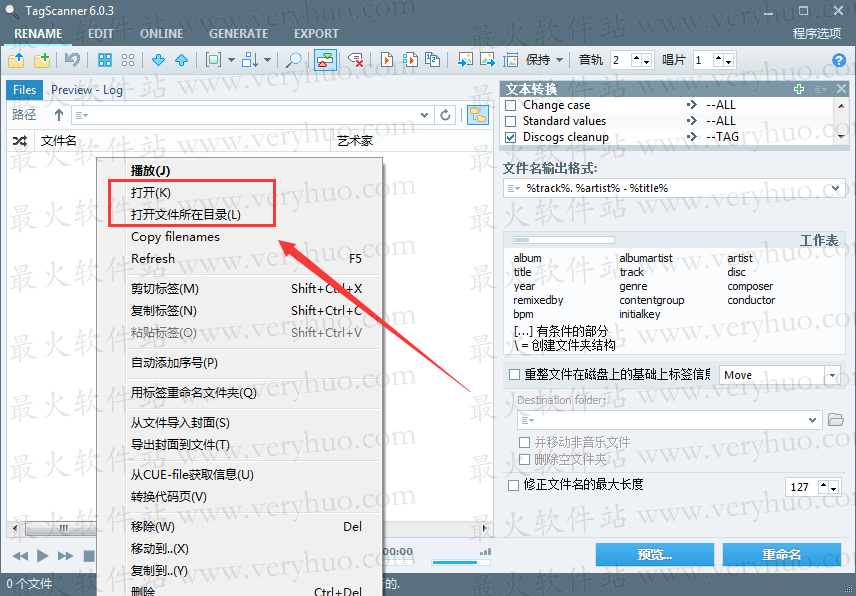Close the 文本转换 panel with X icon
856x596 pixels.
click(841, 88)
